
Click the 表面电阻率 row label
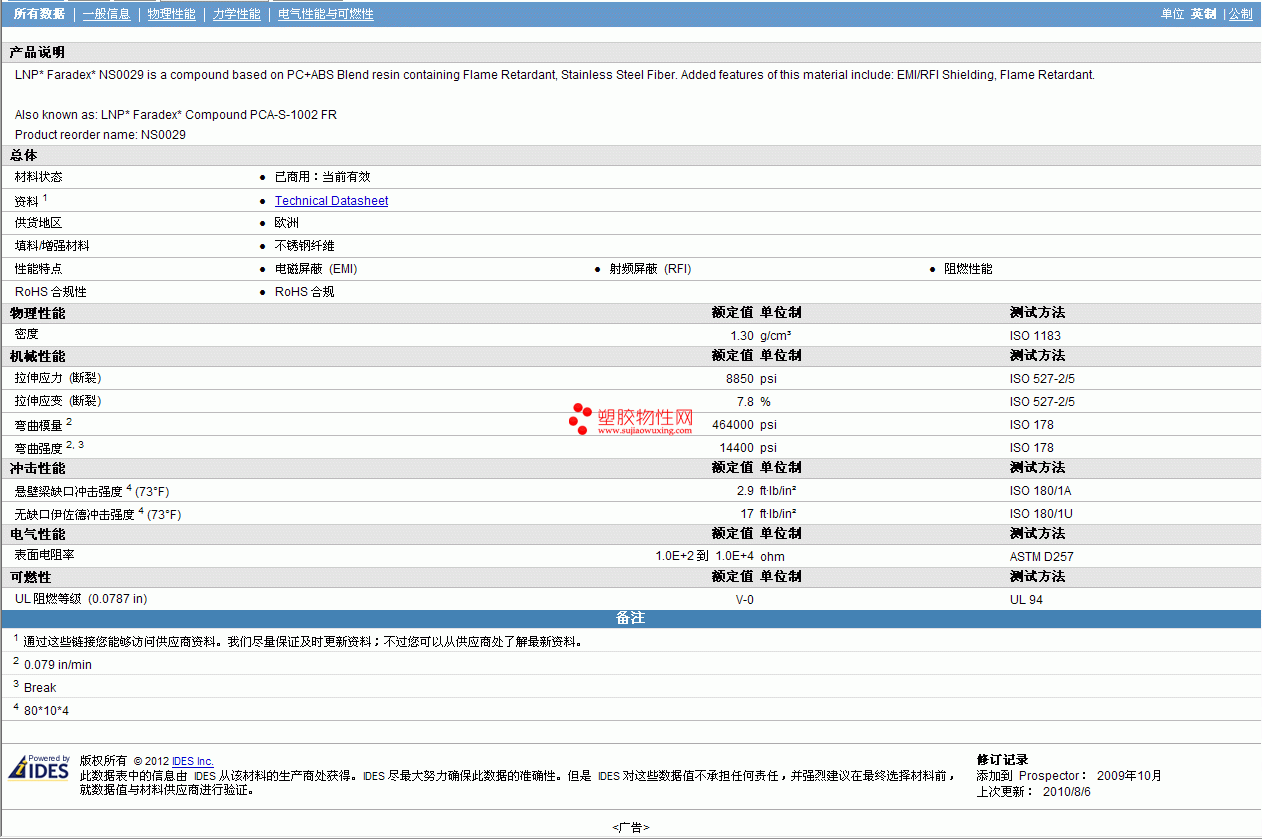coord(45,555)
